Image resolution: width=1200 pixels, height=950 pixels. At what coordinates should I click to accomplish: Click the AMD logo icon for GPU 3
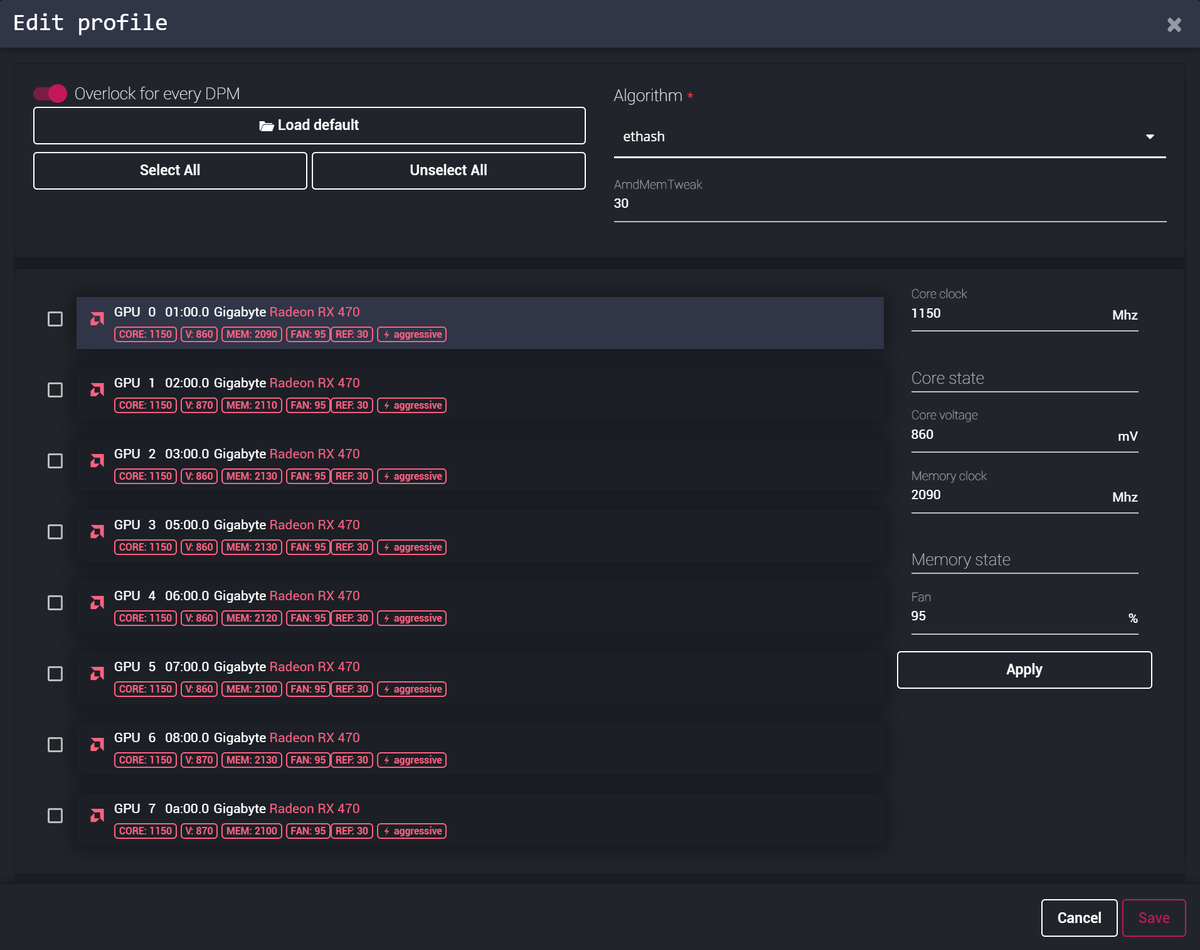point(97,532)
